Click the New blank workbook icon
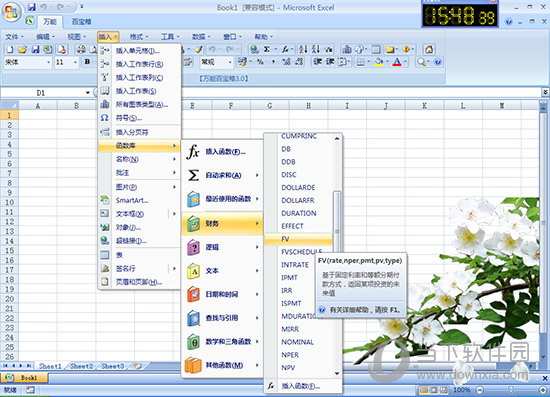This screenshot has width=550, height=397. [x=10, y=49]
